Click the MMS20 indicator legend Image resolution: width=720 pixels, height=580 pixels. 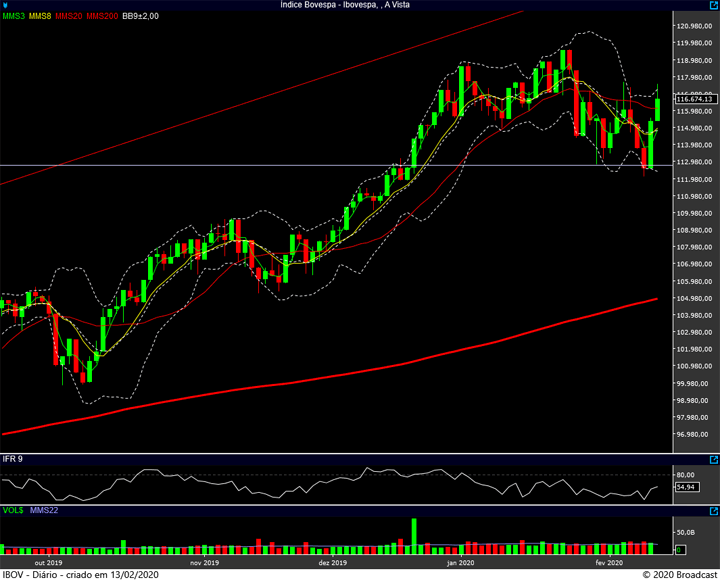[x=68, y=17]
